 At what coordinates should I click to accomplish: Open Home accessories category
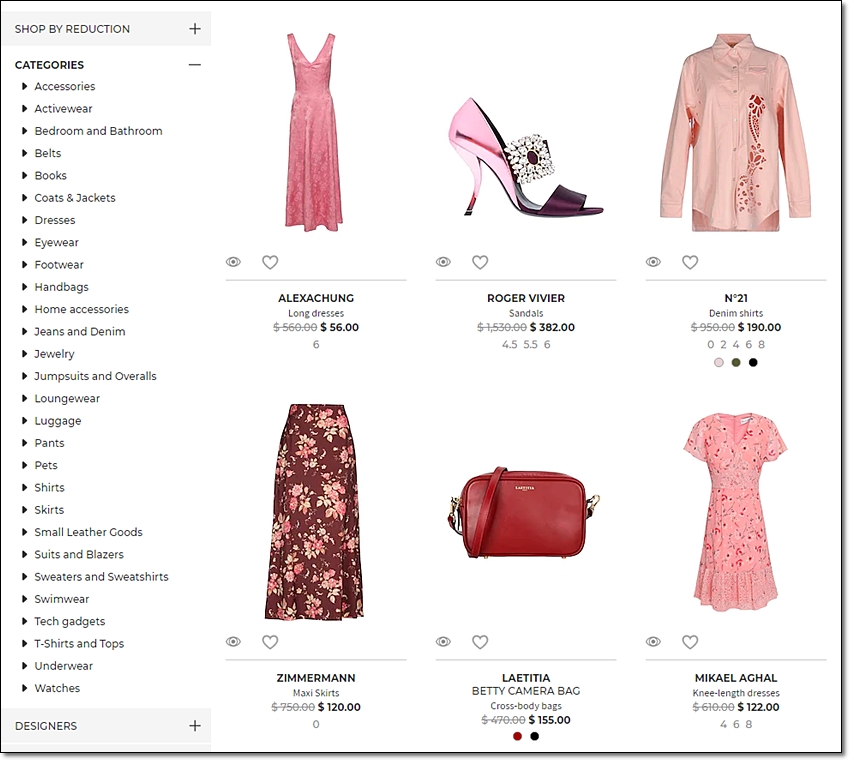click(x=81, y=309)
